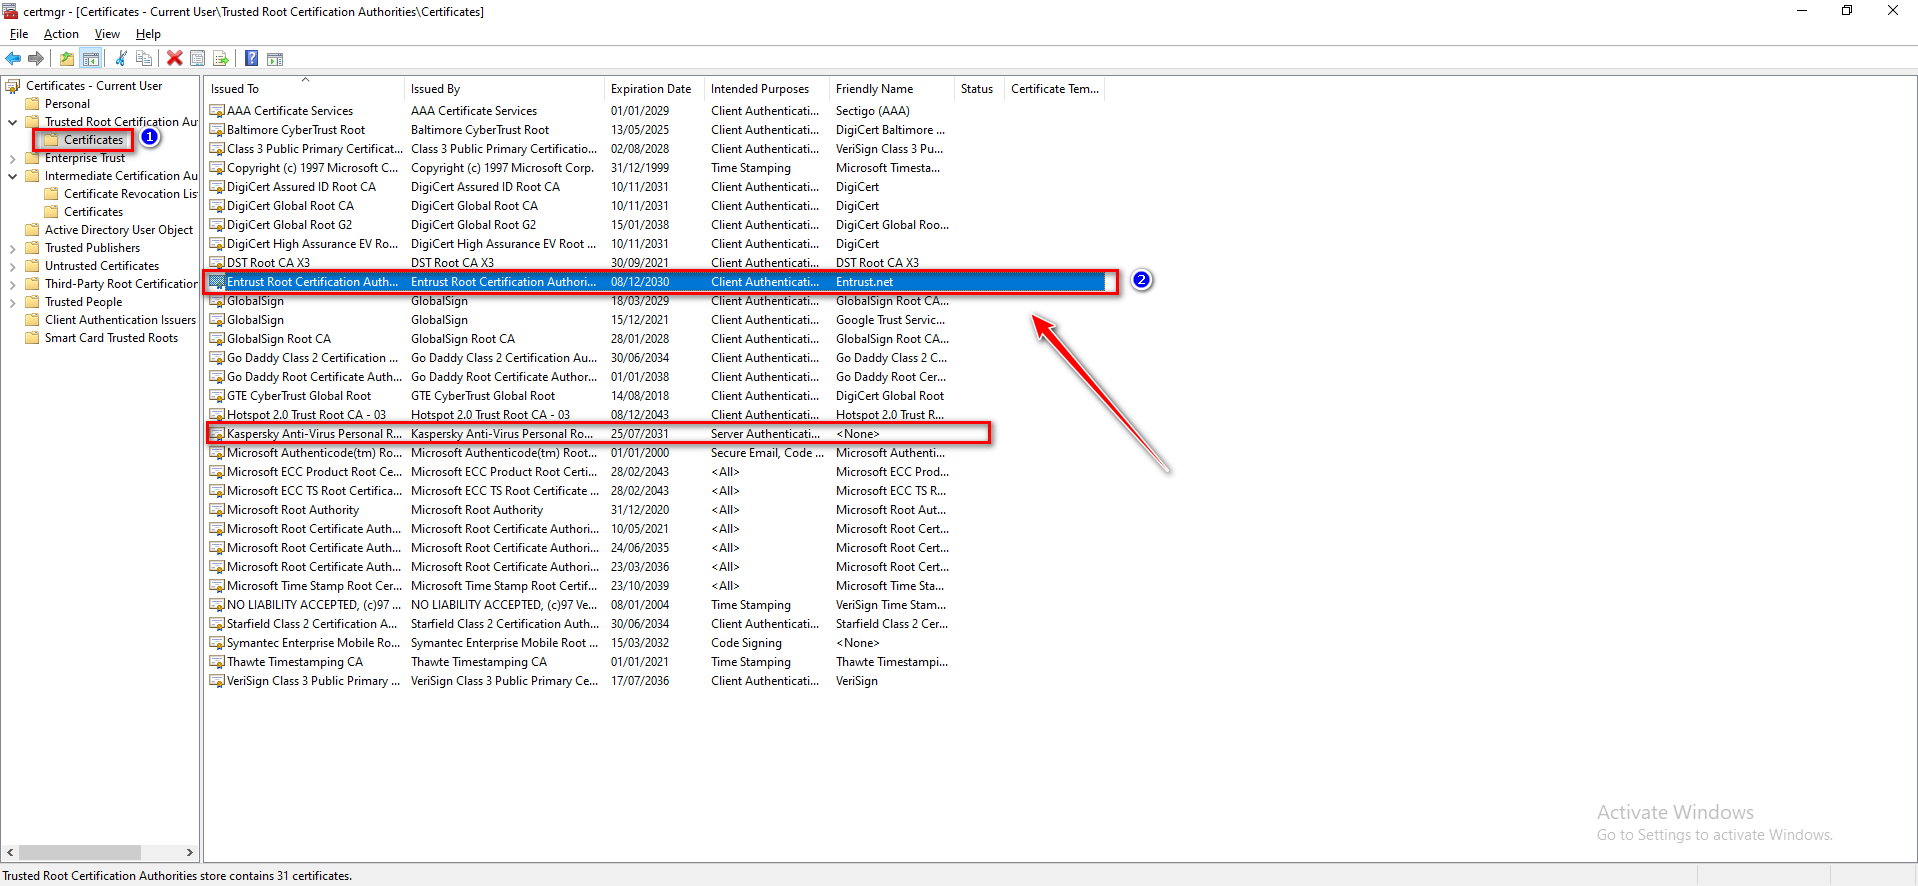Delete the selected certificate with the red X icon
The height and width of the screenshot is (886, 1918).
tap(175, 58)
